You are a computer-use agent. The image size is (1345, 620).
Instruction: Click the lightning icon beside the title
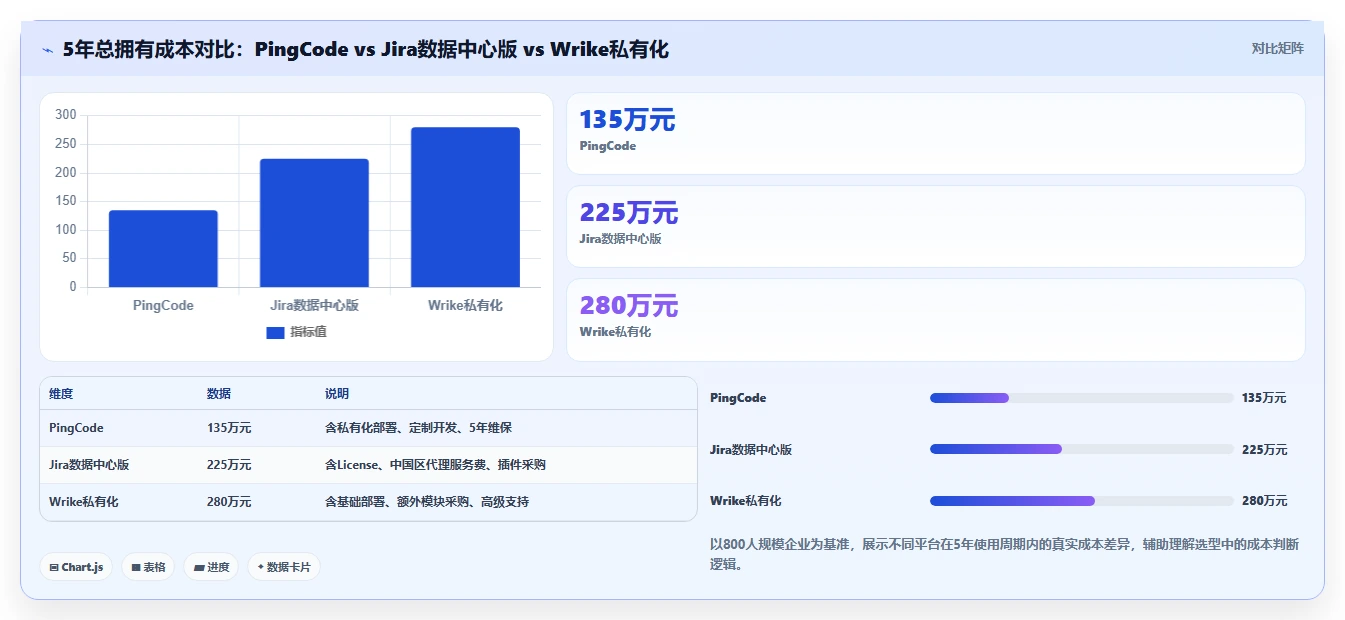click(x=48, y=50)
